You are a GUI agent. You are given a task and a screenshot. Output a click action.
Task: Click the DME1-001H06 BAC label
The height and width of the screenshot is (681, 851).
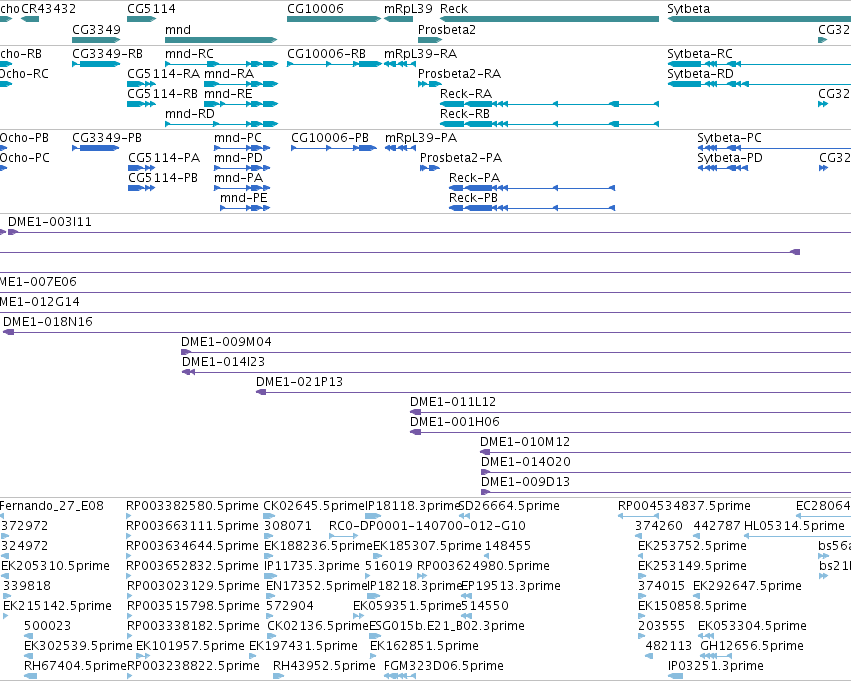pos(455,422)
